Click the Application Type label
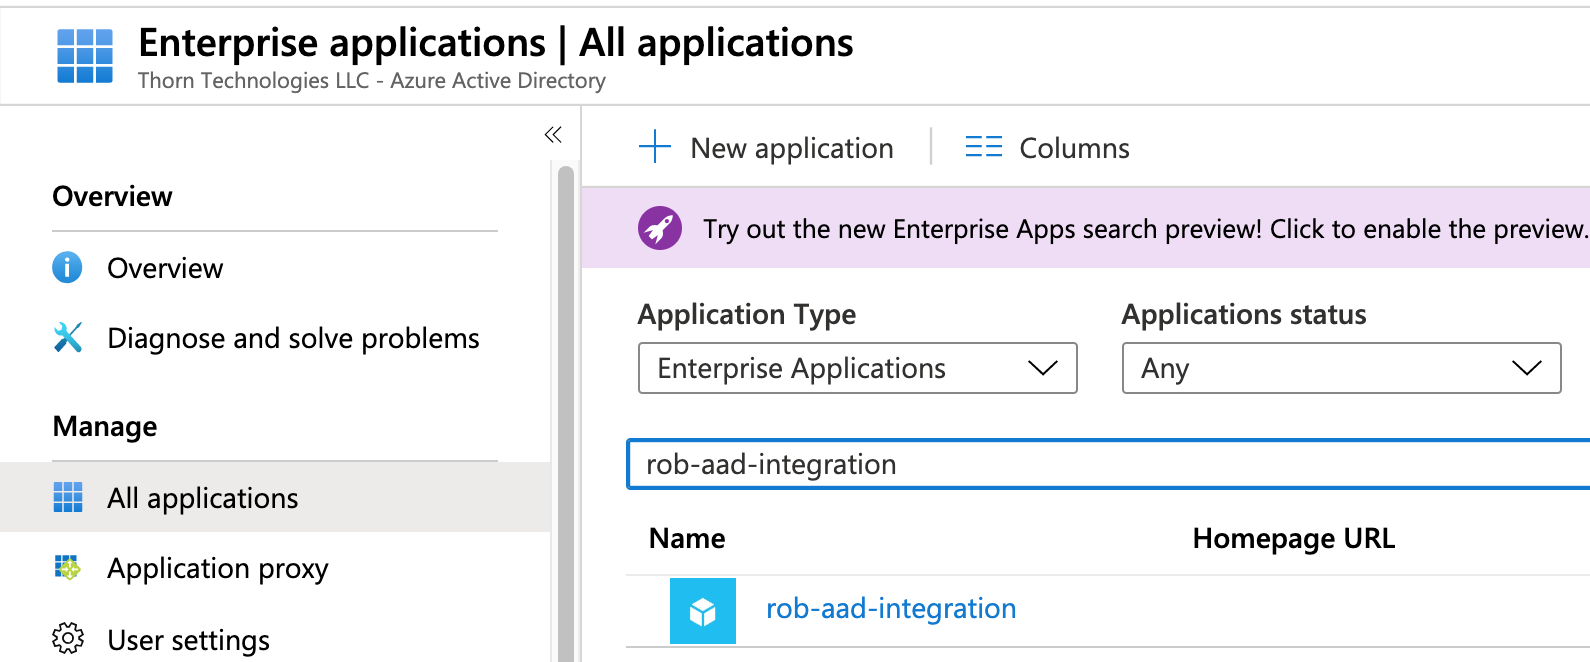 point(747,314)
